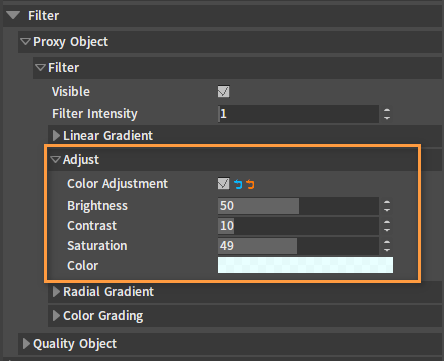The width and height of the screenshot is (444, 361).
Task: Decrease Brightness using the stepper down arrow
Action: point(387,210)
